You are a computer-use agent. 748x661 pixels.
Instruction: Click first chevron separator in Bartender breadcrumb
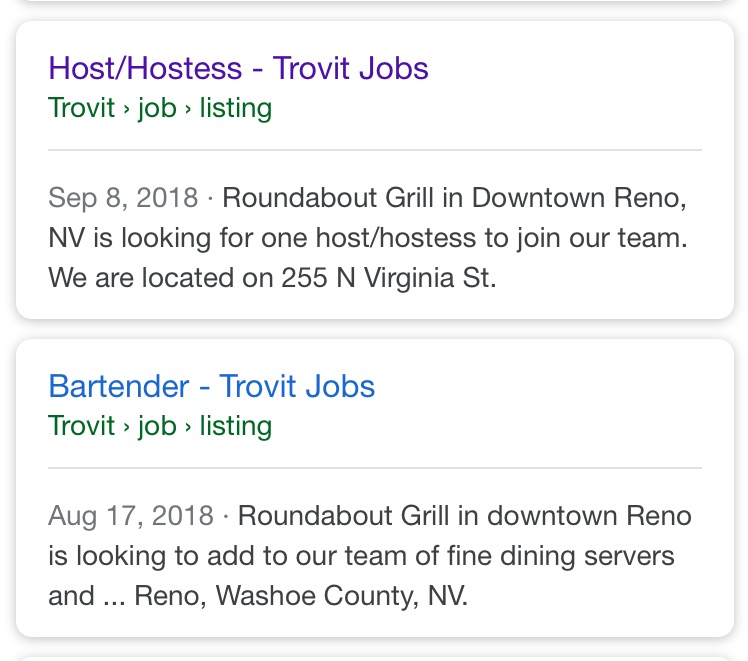(127, 427)
